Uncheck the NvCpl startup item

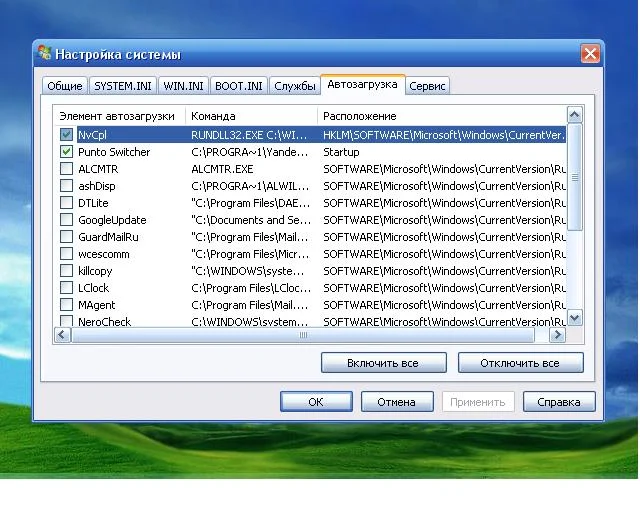point(66,135)
